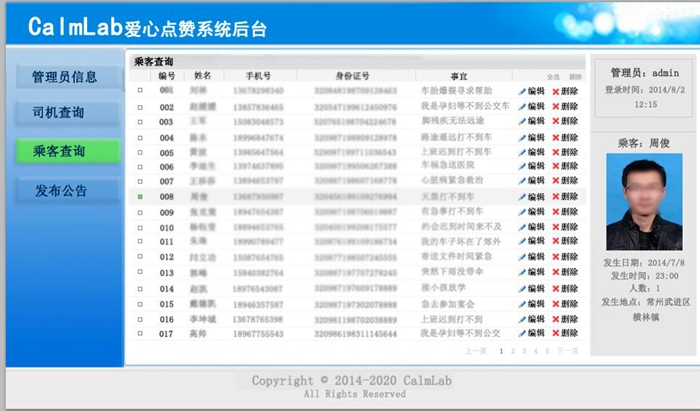This screenshot has width=700, height=411.
Task: Go to the 下一页 next page link
Action: pyautogui.click(x=568, y=351)
